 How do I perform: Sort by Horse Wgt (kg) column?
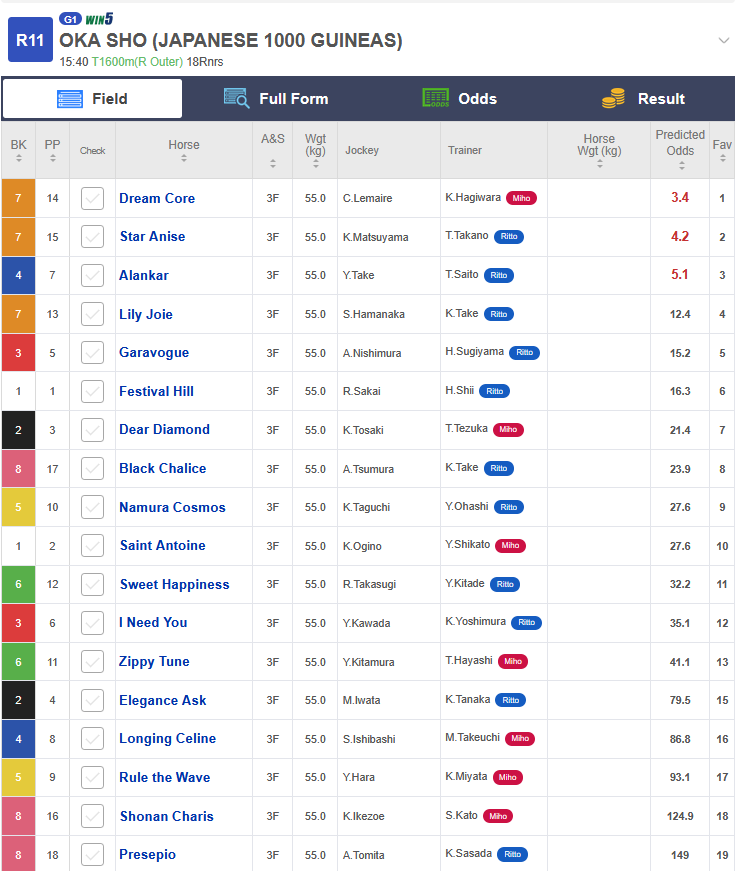click(600, 164)
